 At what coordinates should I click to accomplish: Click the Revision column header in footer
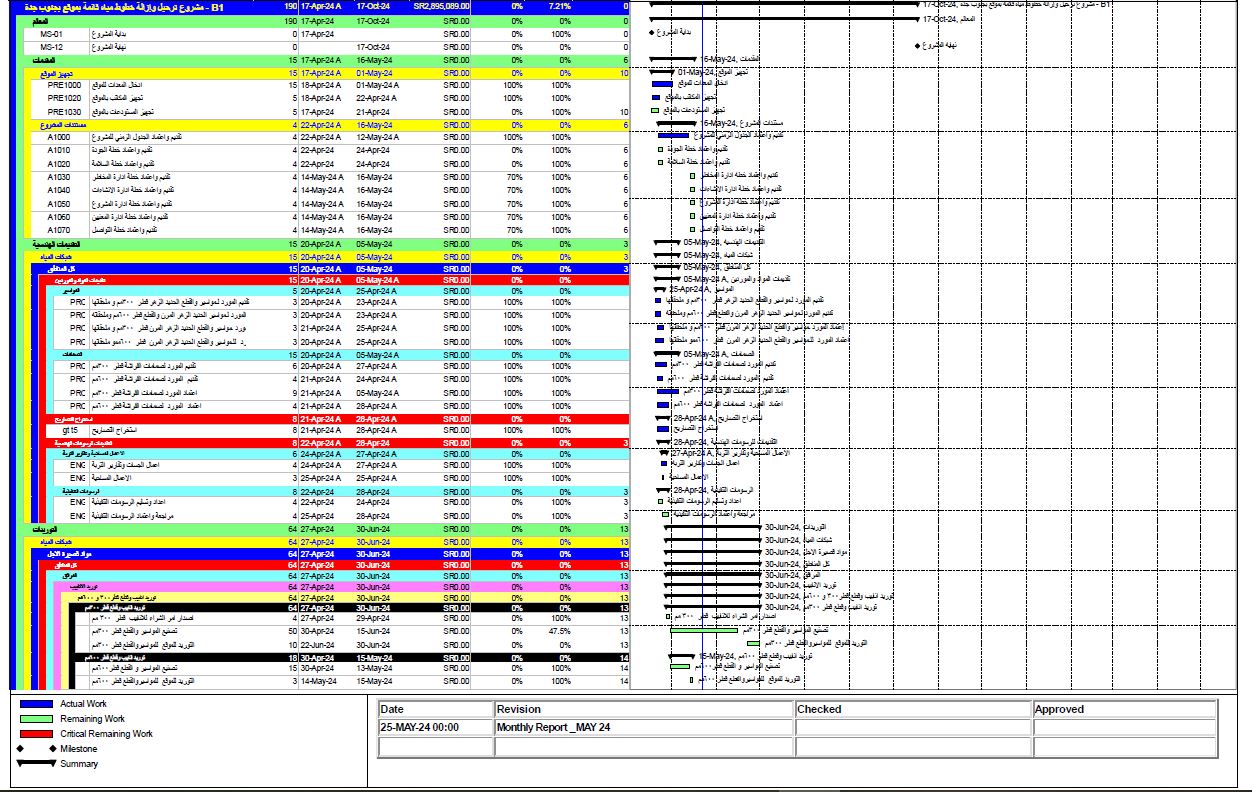518,709
